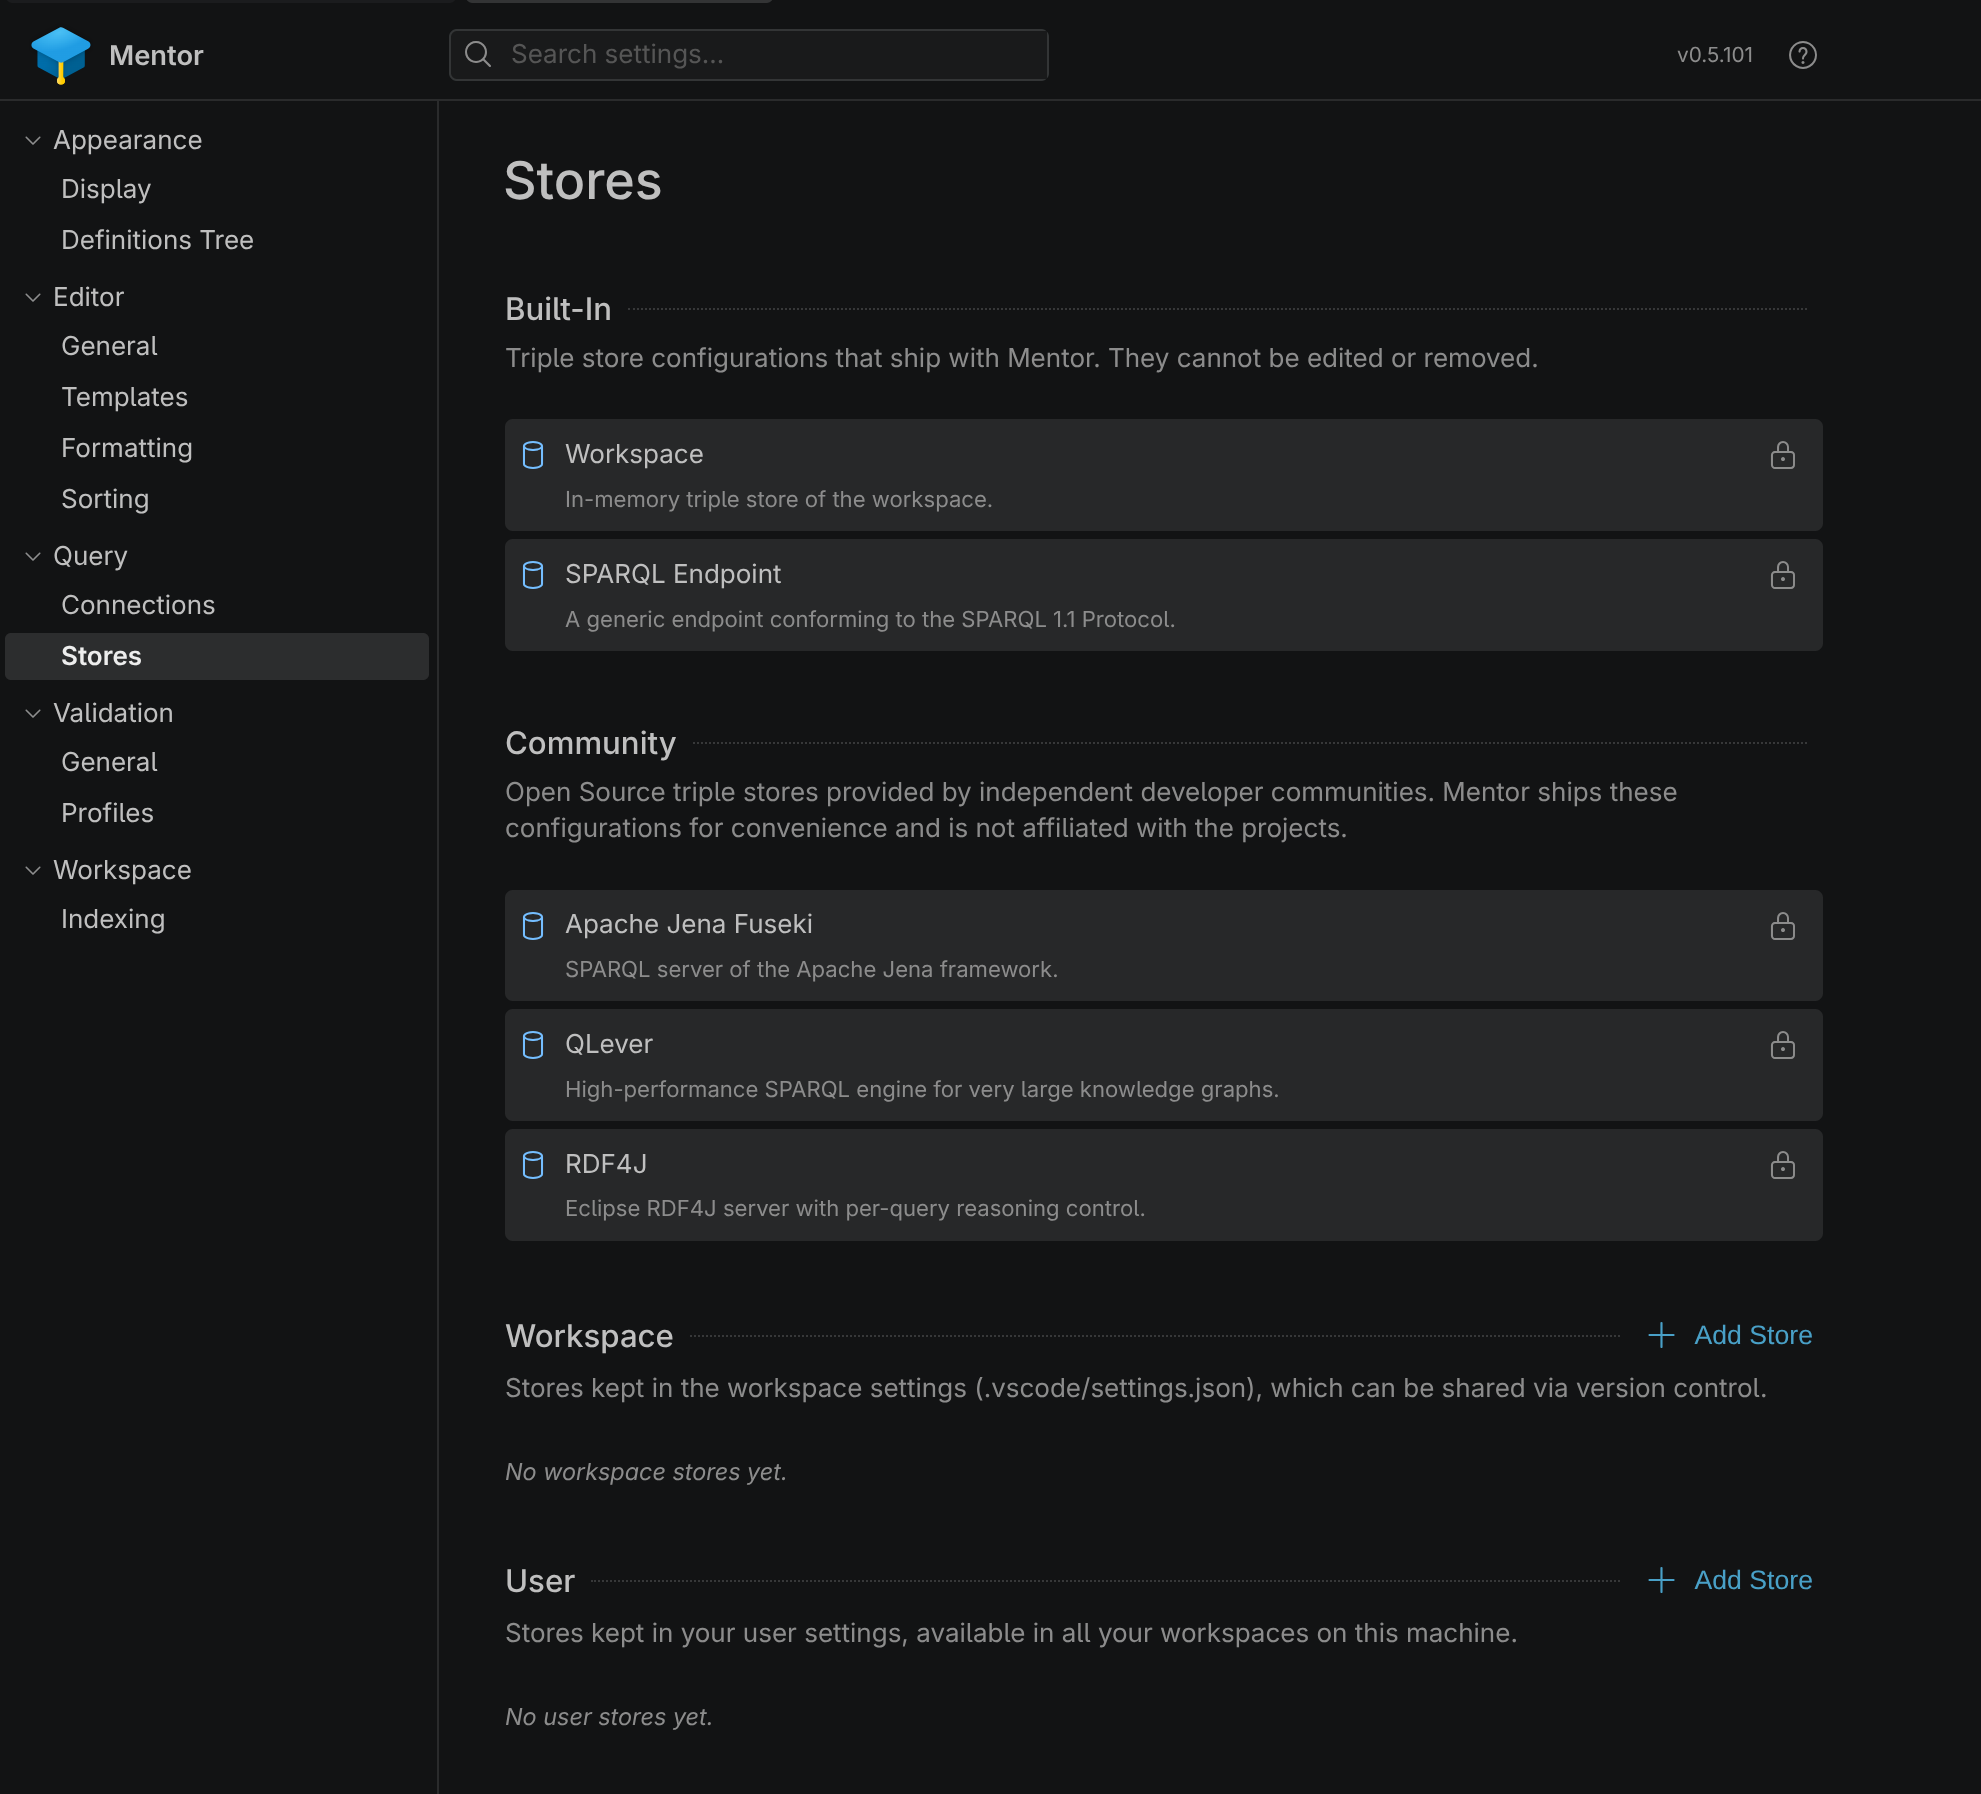The width and height of the screenshot is (1981, 1794).
Task: Click the lock icon on RDF4J row
Action: tap(1782, 1165)
